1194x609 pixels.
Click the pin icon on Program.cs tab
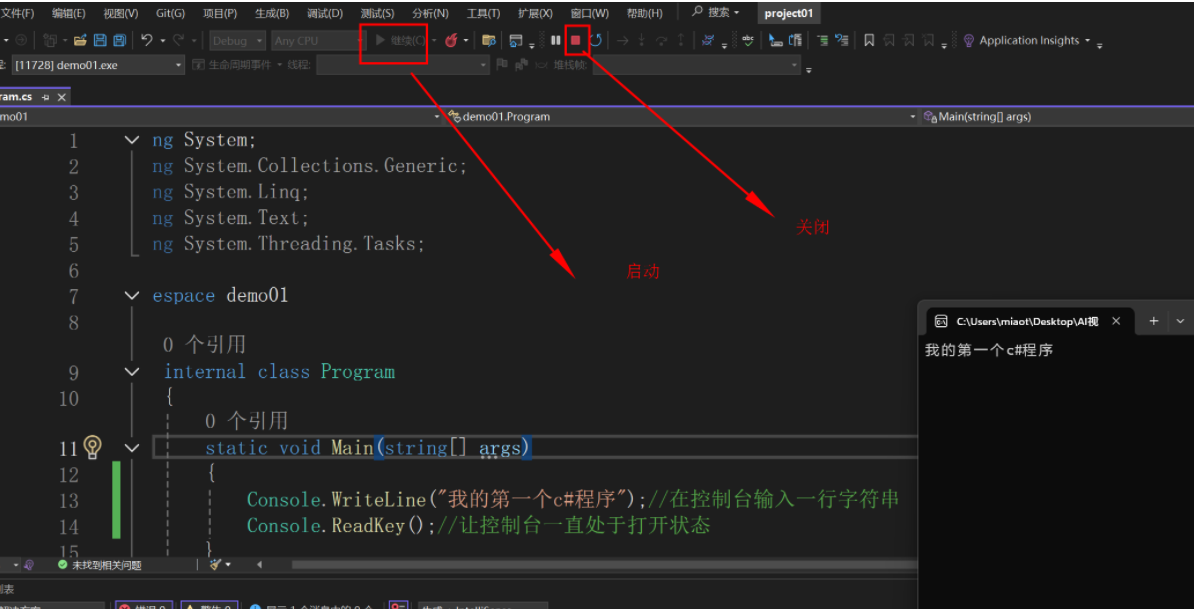(46, 97)
